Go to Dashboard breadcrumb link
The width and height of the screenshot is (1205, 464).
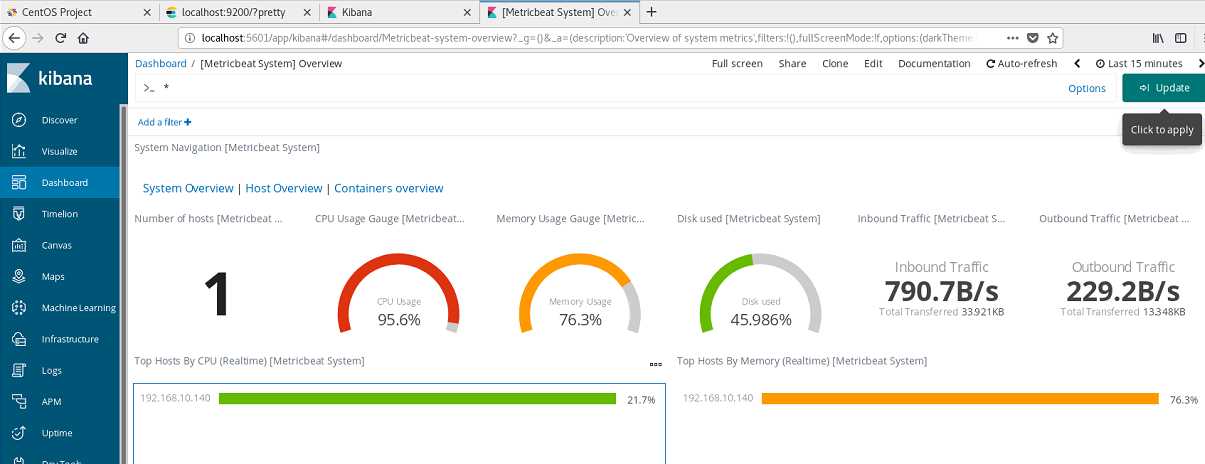point(161,63)
